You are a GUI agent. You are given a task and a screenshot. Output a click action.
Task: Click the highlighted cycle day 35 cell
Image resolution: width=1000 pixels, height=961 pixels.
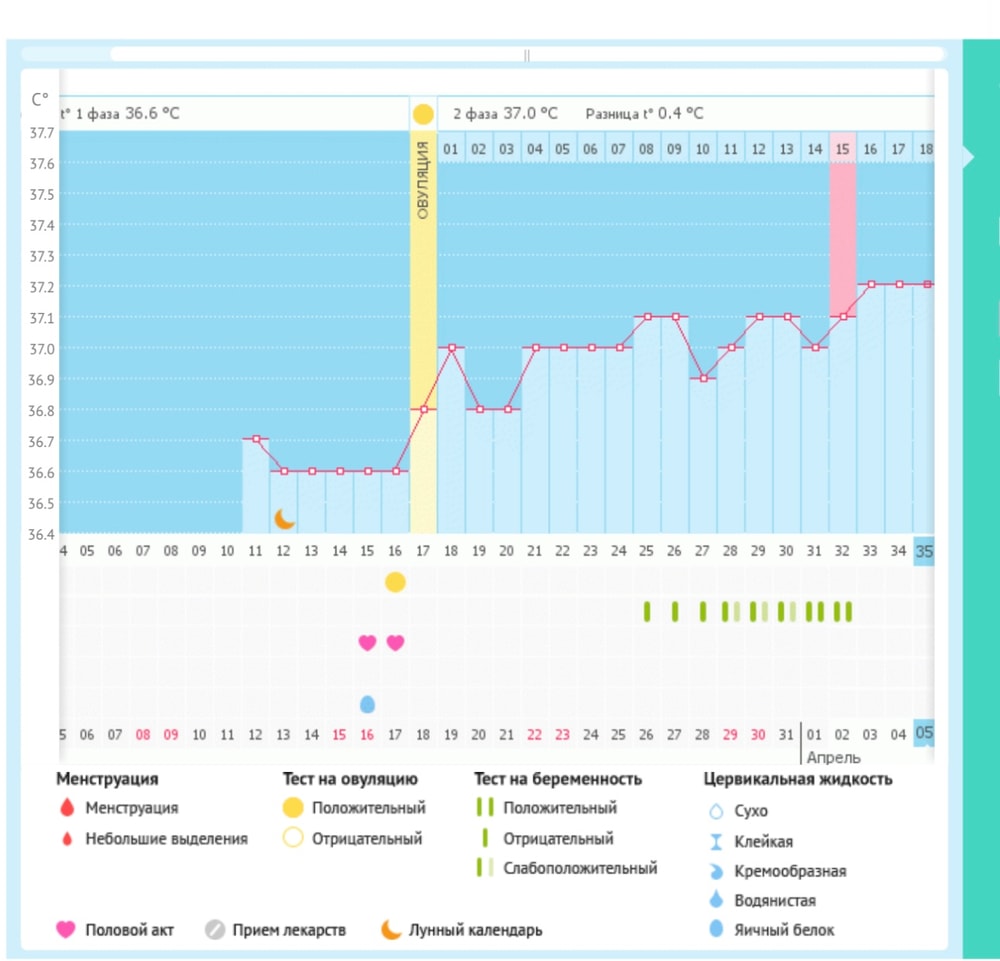point(924,550)
